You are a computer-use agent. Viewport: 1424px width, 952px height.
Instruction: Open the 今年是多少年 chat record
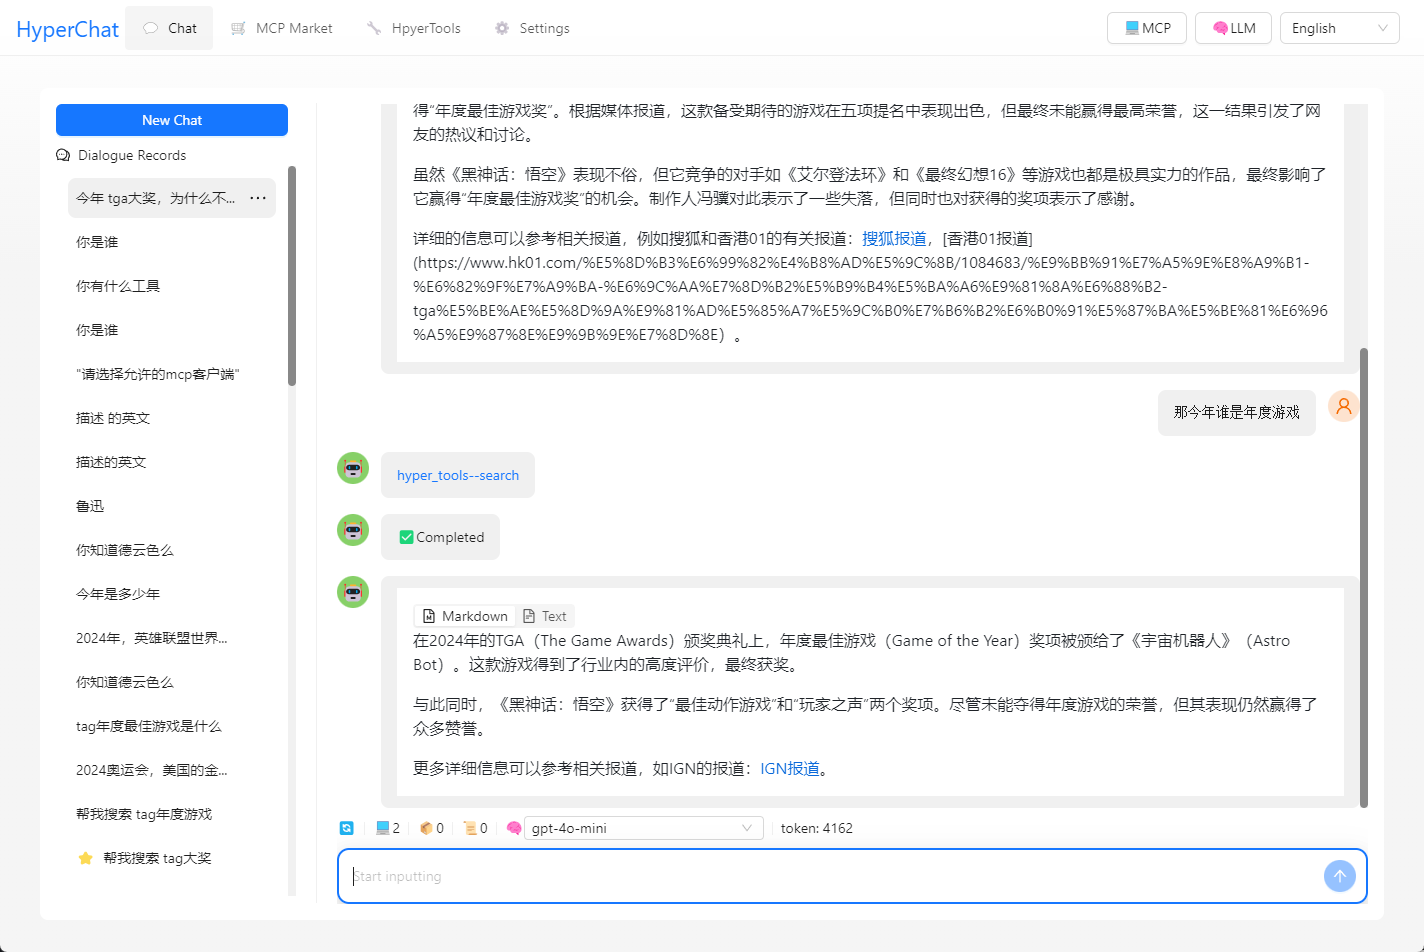coord(172,594)
